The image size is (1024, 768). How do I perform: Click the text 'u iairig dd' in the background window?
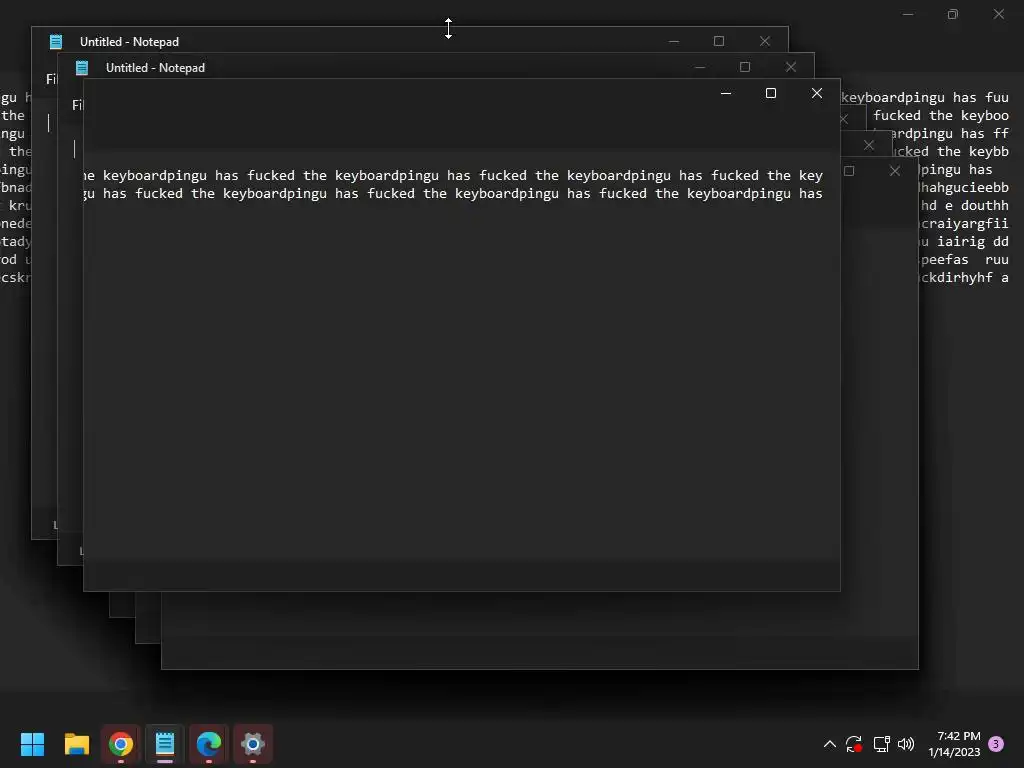pos(965,242)
